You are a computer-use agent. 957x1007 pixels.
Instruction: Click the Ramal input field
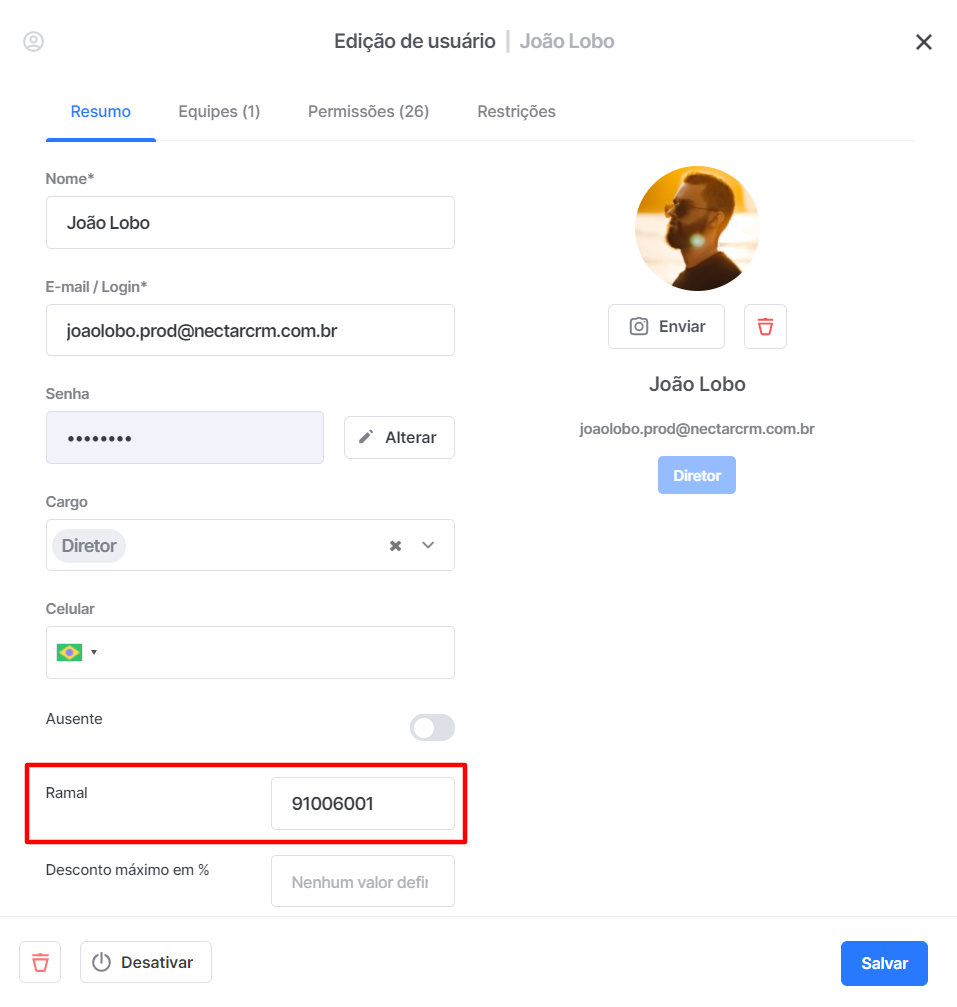pyautogui.click(x=363, y=803)
